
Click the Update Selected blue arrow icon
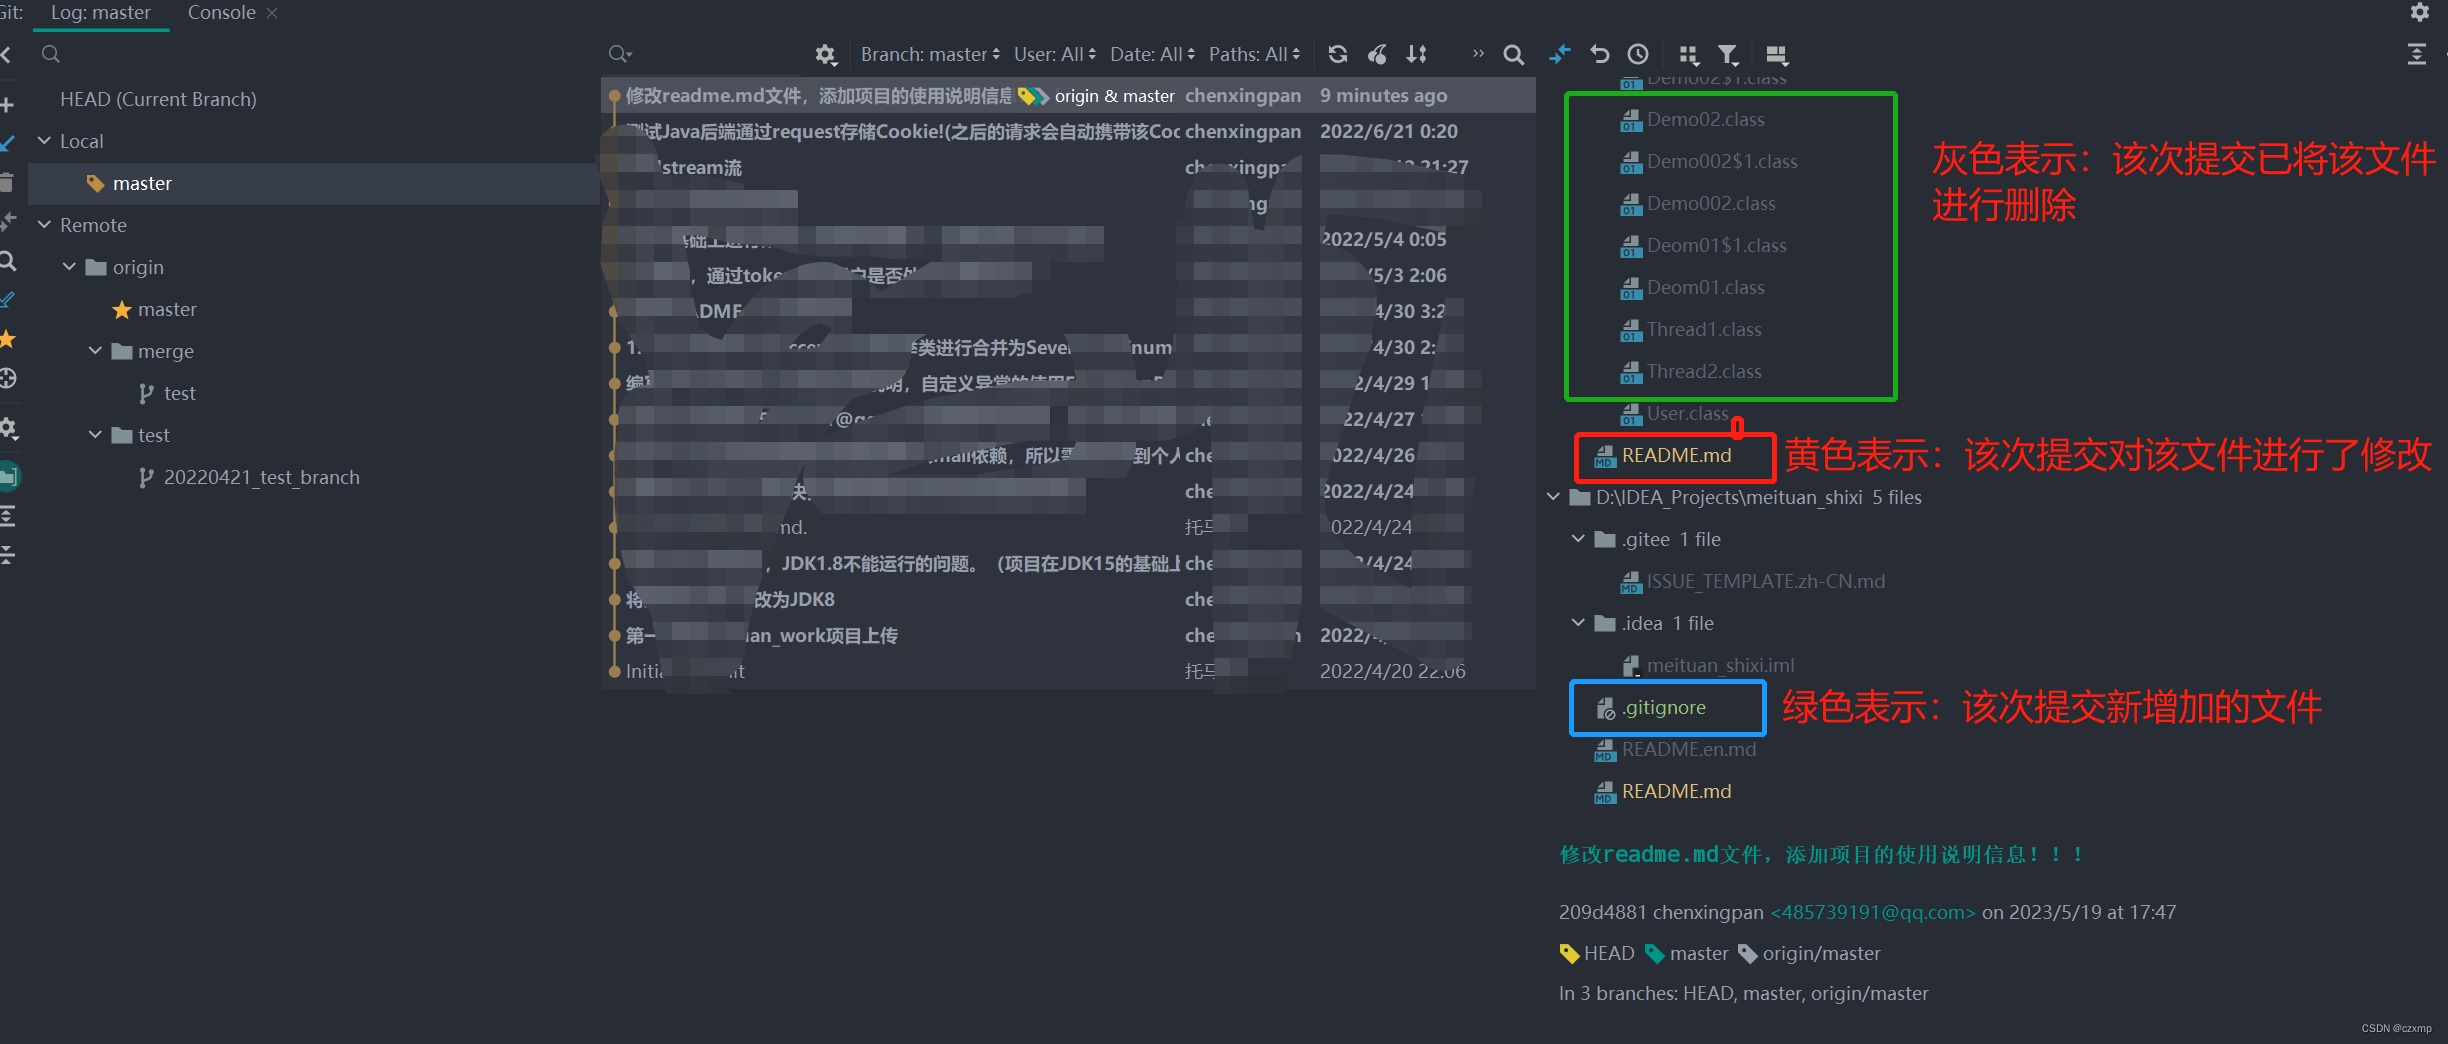click(x=6, y=144)
